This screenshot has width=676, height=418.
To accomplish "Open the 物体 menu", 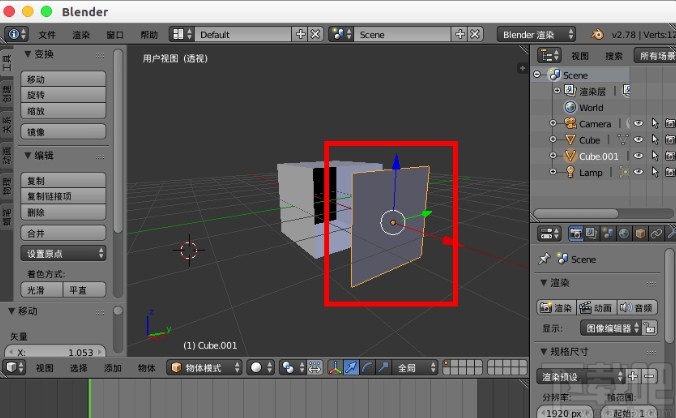I will tap(147, 368).
